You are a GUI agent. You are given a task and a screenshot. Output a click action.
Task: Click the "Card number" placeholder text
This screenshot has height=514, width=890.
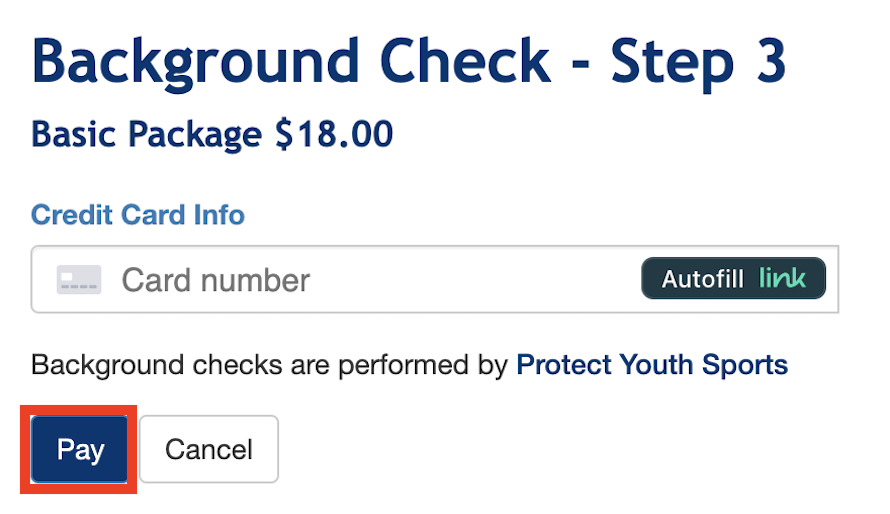point(216,280)
